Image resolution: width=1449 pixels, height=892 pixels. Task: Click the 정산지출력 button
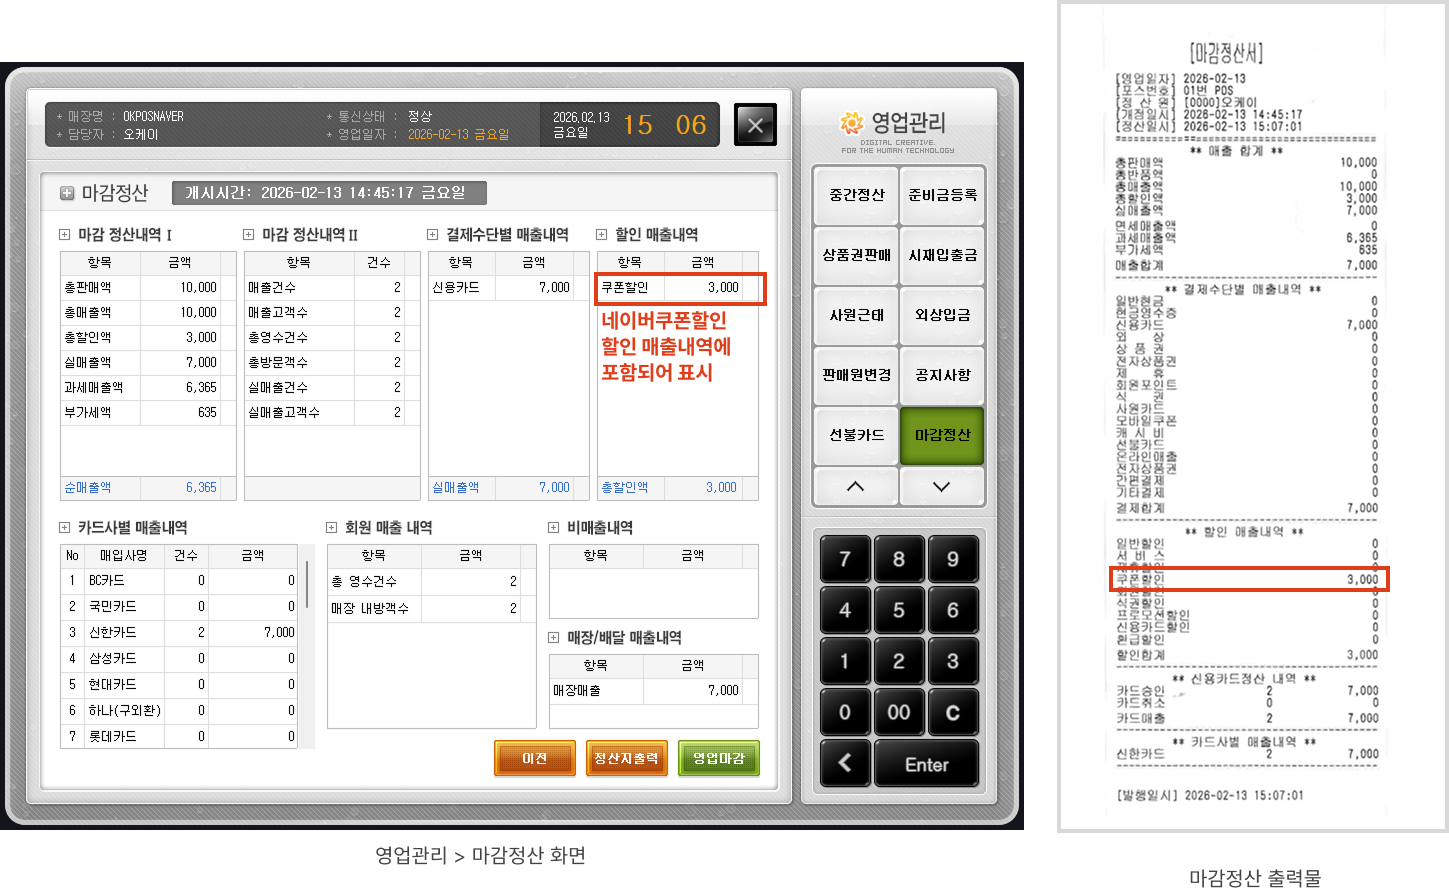coord(627,758)
